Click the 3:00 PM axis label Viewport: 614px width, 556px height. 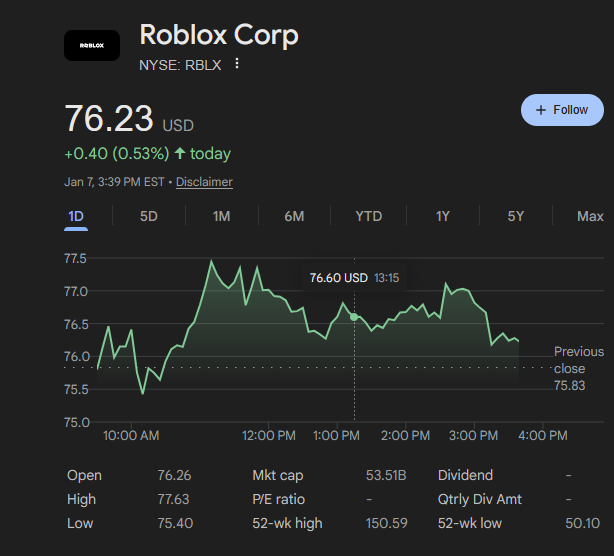coord(473,435)
